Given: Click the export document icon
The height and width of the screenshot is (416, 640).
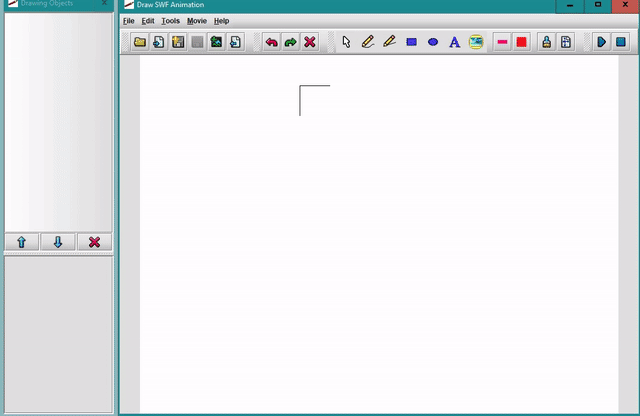Looking at the screenshot, I should click(236, 42).
